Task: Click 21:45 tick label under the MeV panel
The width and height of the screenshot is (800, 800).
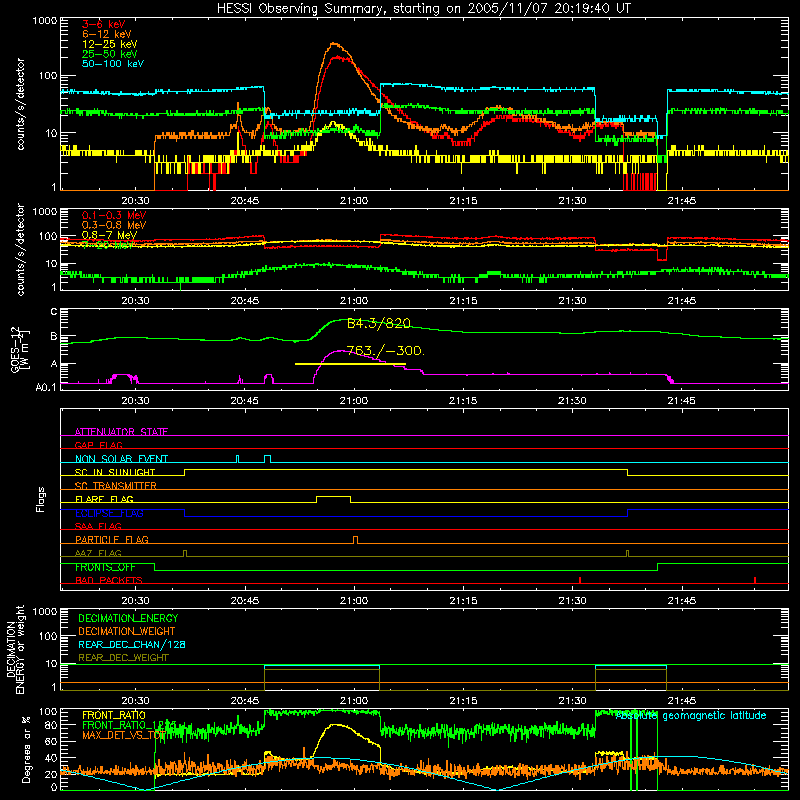Action: 682,301
